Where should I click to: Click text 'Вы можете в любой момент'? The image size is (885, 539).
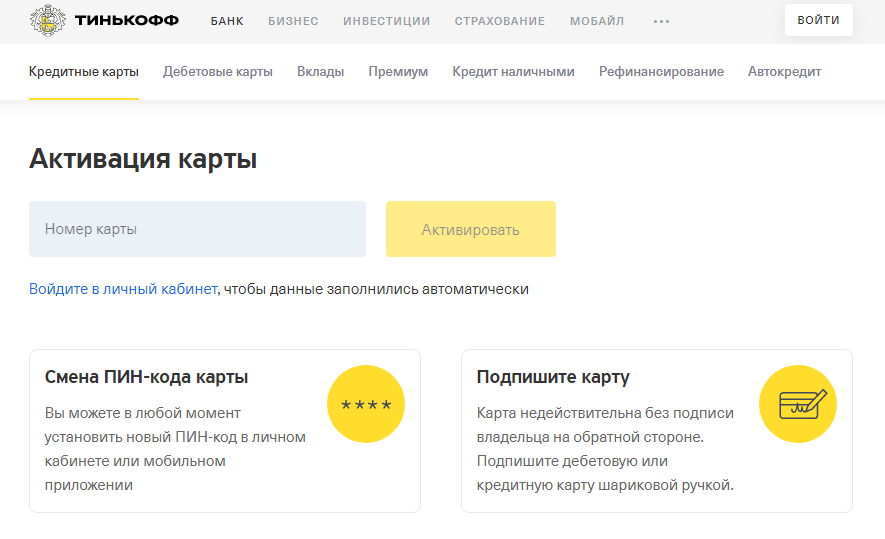pos(142,413)
